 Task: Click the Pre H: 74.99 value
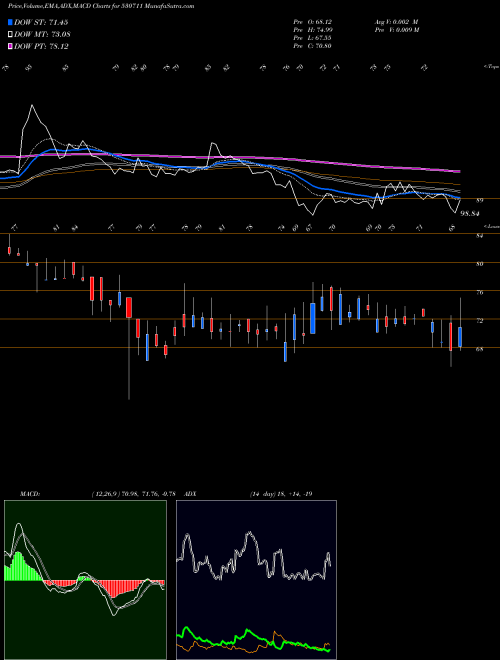313,30
